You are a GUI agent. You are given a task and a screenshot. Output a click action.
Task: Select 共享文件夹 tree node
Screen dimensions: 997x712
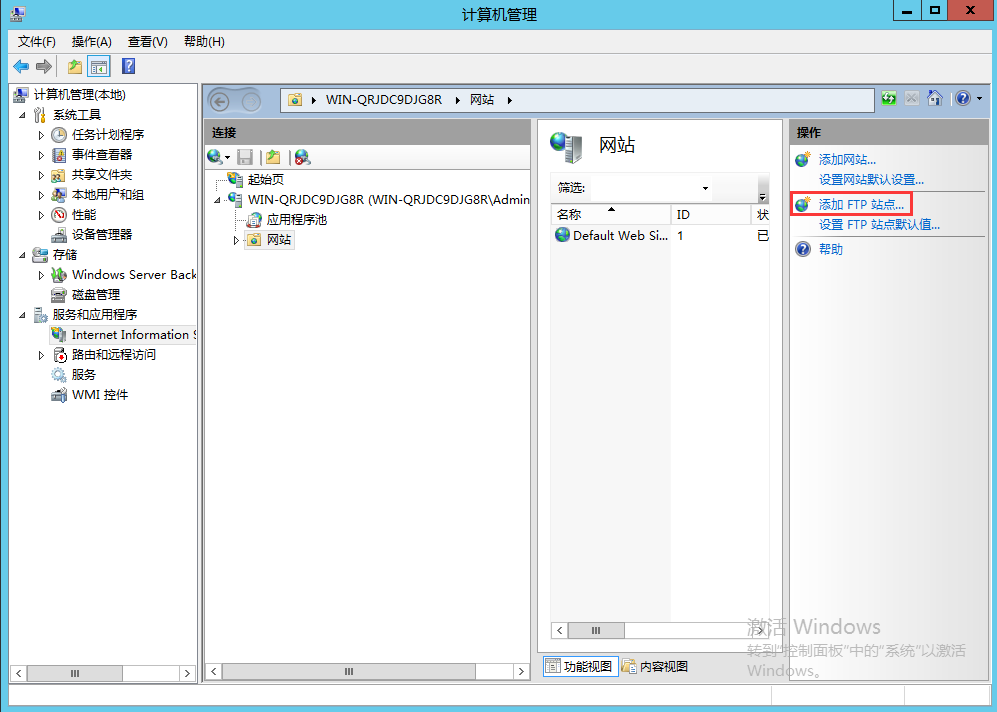coord(102,175)
